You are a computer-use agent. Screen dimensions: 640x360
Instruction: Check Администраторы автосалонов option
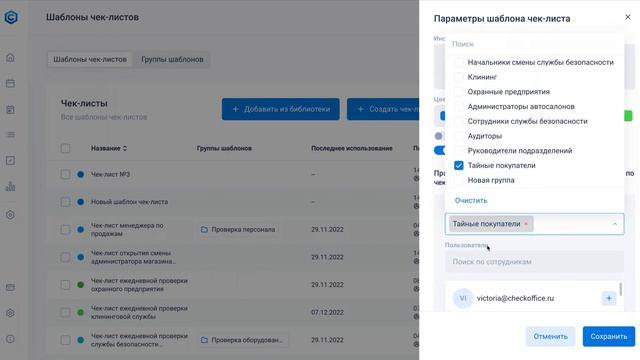coord(459,107)
